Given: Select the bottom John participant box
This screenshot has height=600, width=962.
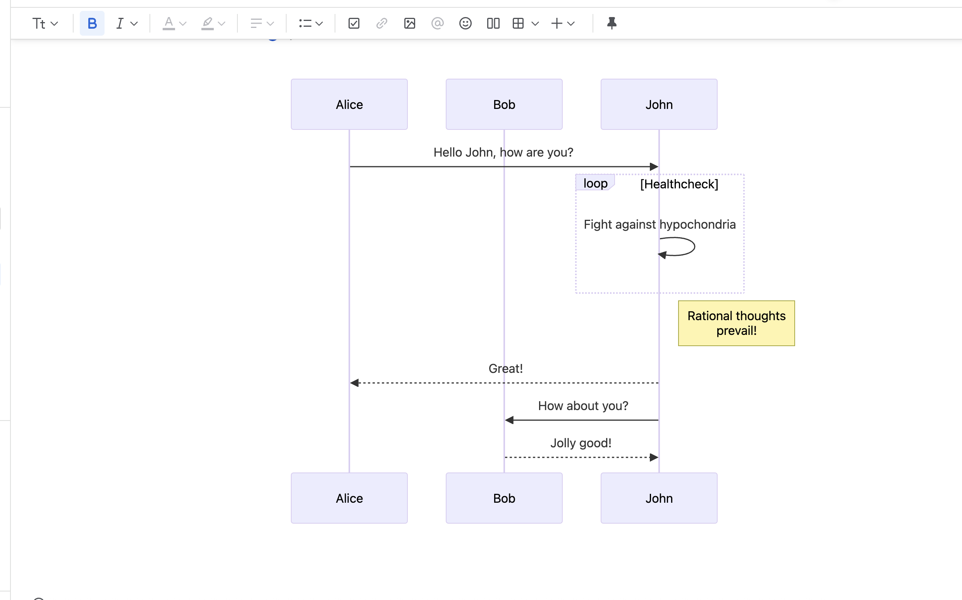Looking at the screenshot, I should pos(658,498).
